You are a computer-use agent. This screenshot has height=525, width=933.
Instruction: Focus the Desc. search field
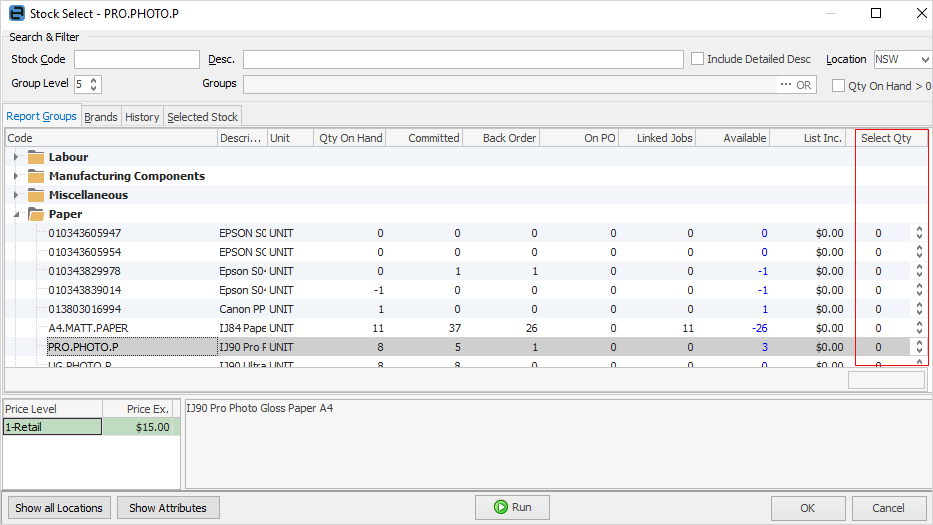coord(463,60)
